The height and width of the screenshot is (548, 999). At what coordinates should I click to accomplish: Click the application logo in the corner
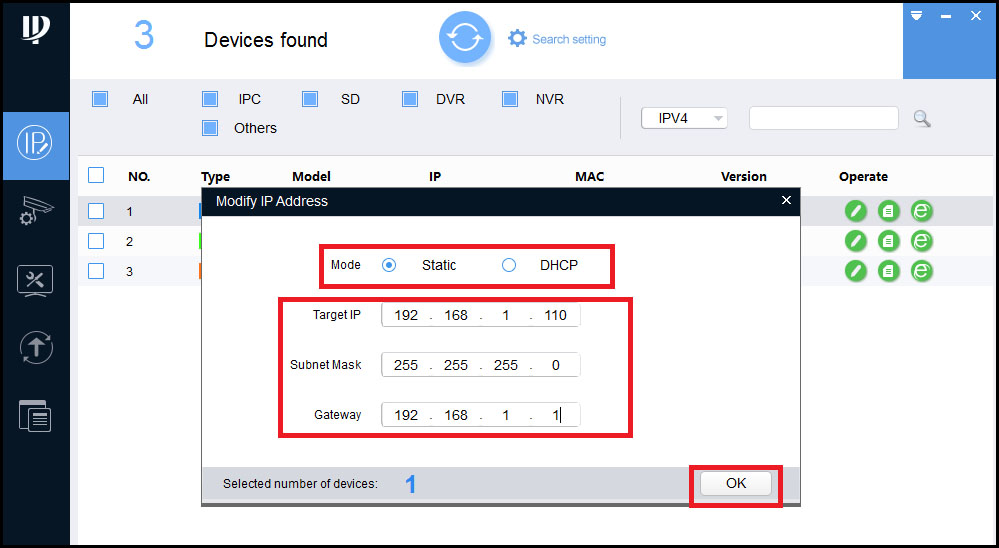[x=36, y=29]
